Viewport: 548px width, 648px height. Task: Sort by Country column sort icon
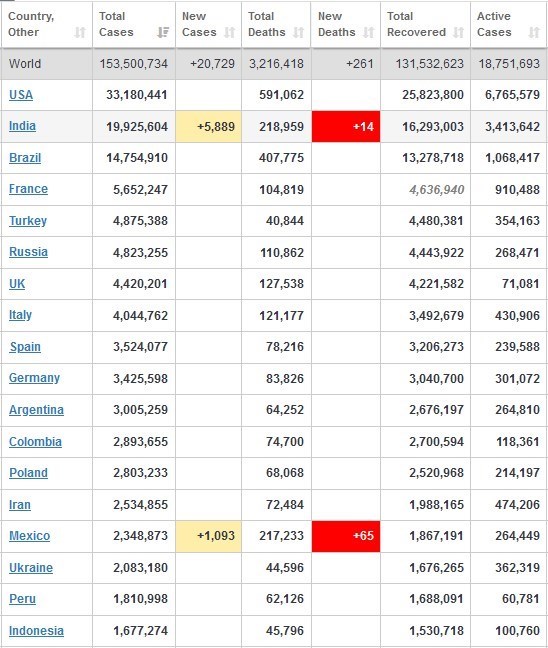(x=80, y=32)
